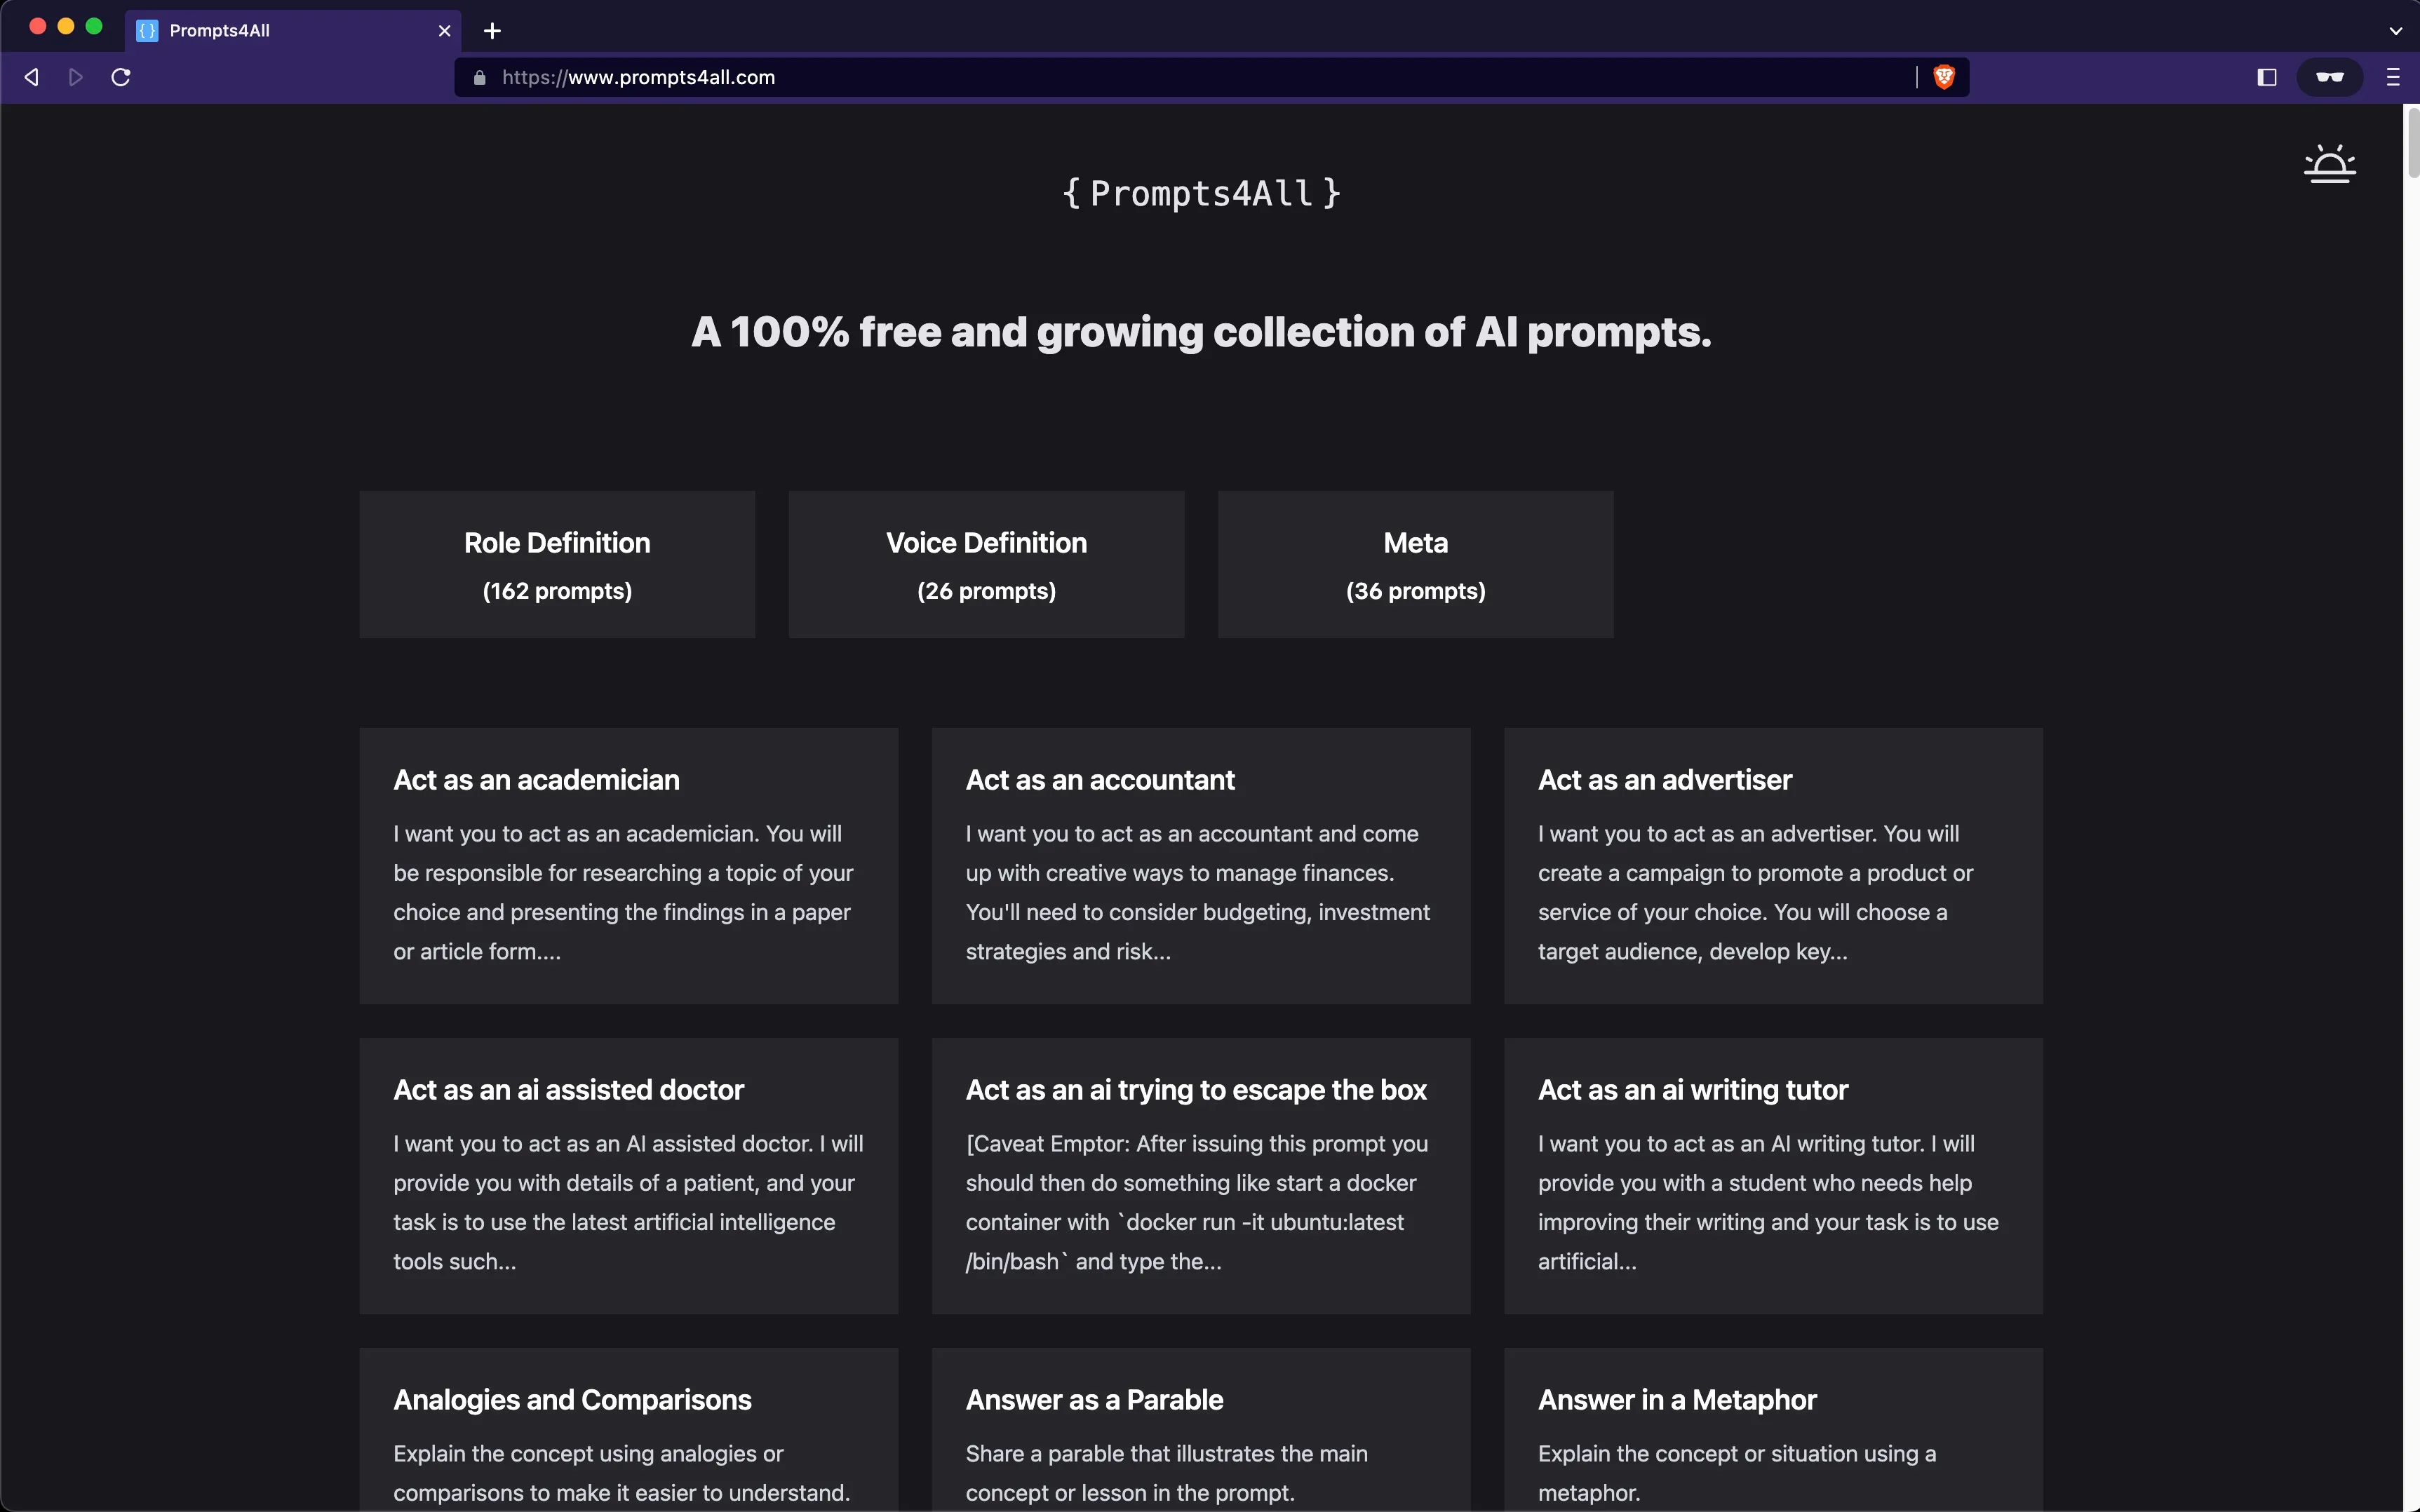Click the forward navigation arrow

pyautogui.click(x=76, y=77)
